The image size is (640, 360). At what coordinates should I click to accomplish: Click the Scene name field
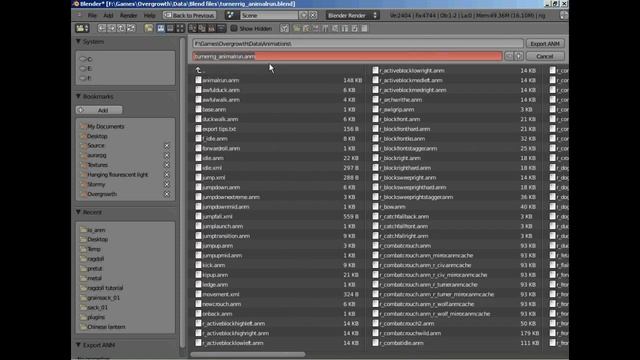[x=269, y=15]
